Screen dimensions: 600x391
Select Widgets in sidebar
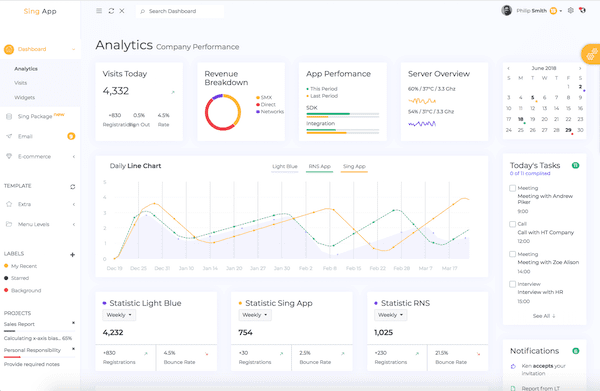[24, 98]
